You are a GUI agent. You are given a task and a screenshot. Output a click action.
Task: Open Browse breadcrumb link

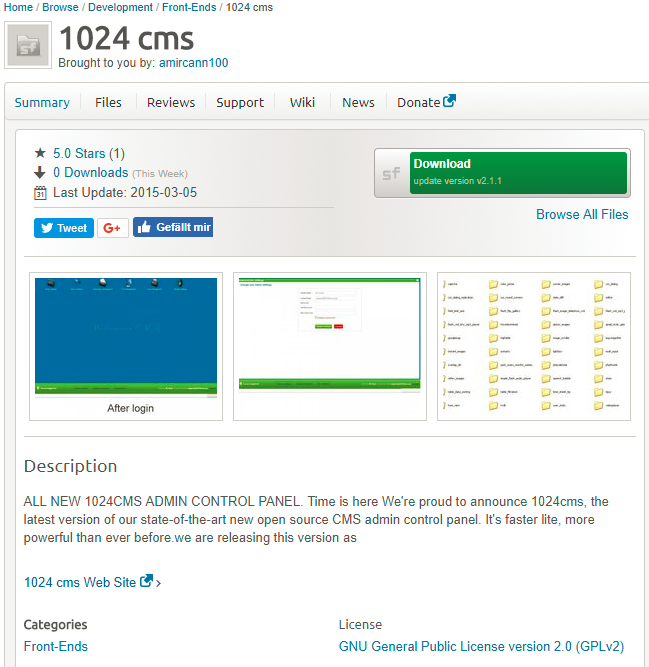60,7
